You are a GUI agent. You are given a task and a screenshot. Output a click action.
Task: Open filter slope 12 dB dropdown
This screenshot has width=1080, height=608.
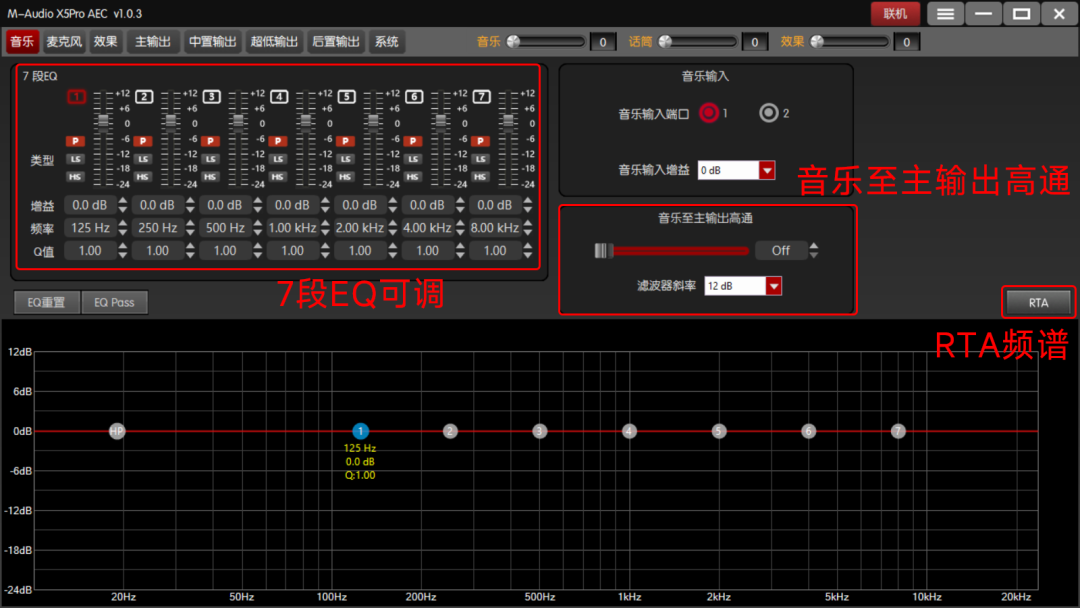[x=773, y=286]
